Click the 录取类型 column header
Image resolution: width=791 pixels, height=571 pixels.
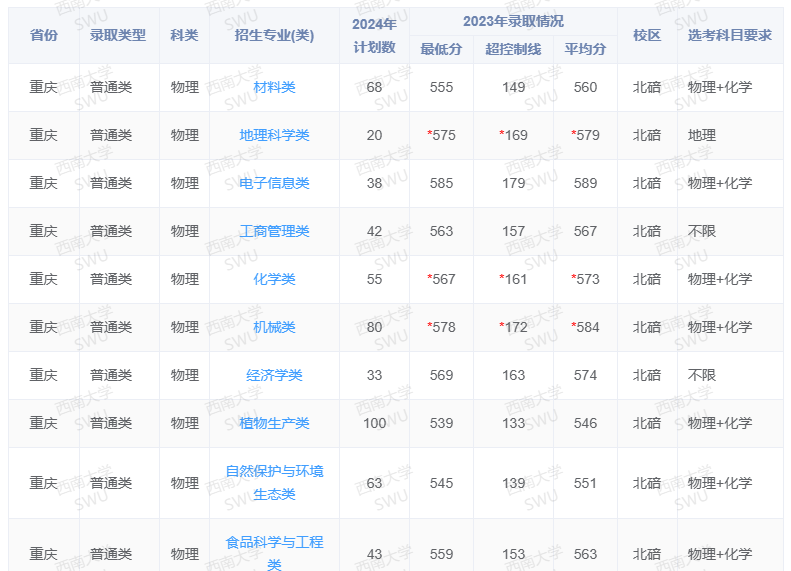[118, 35]
